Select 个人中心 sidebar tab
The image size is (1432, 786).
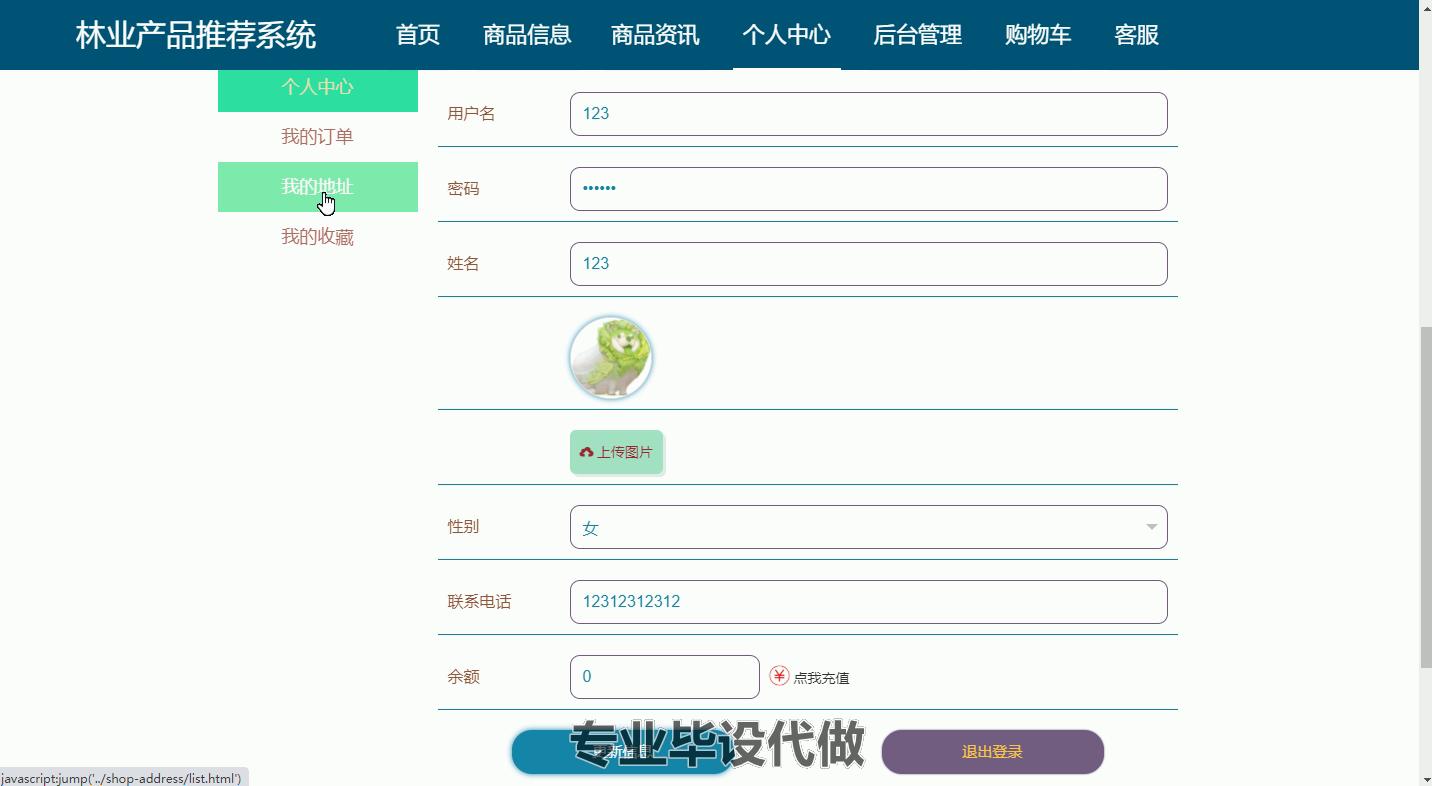tap(317, 88)
